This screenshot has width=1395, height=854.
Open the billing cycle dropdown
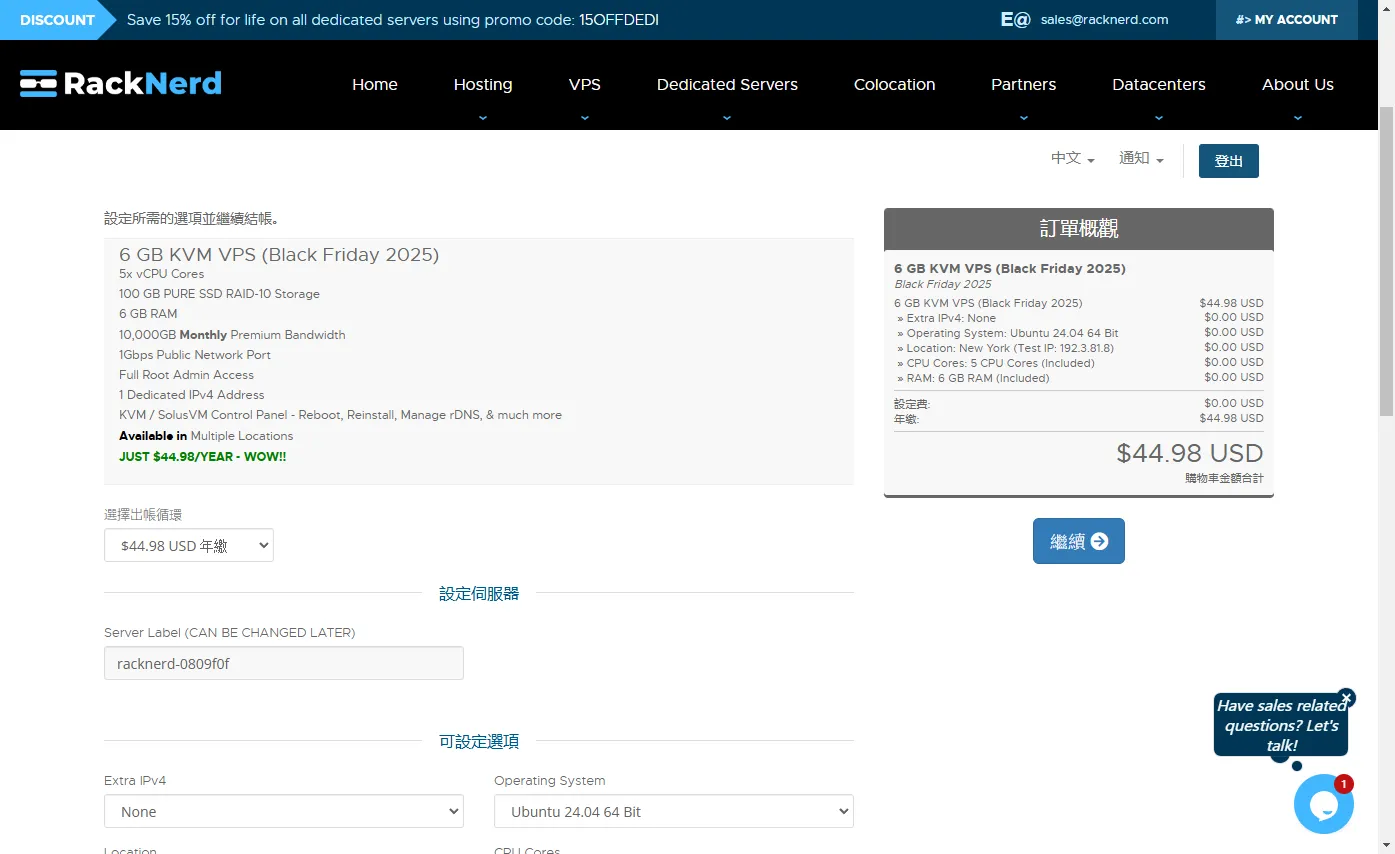189,546
